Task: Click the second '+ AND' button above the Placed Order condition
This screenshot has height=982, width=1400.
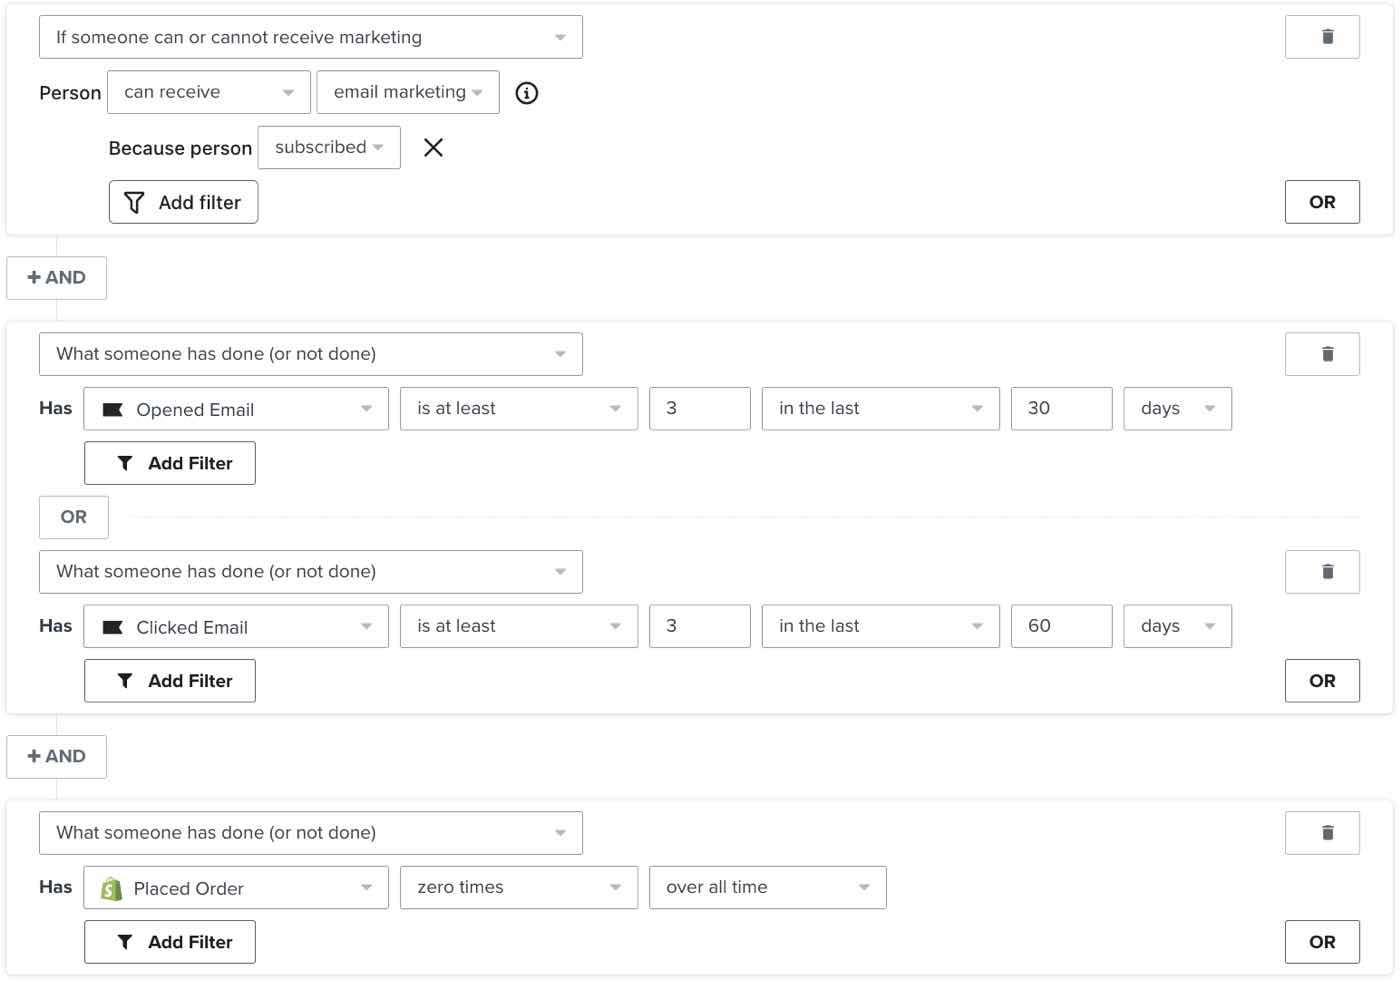Action: pyautogui.click(x=56, y=757)
